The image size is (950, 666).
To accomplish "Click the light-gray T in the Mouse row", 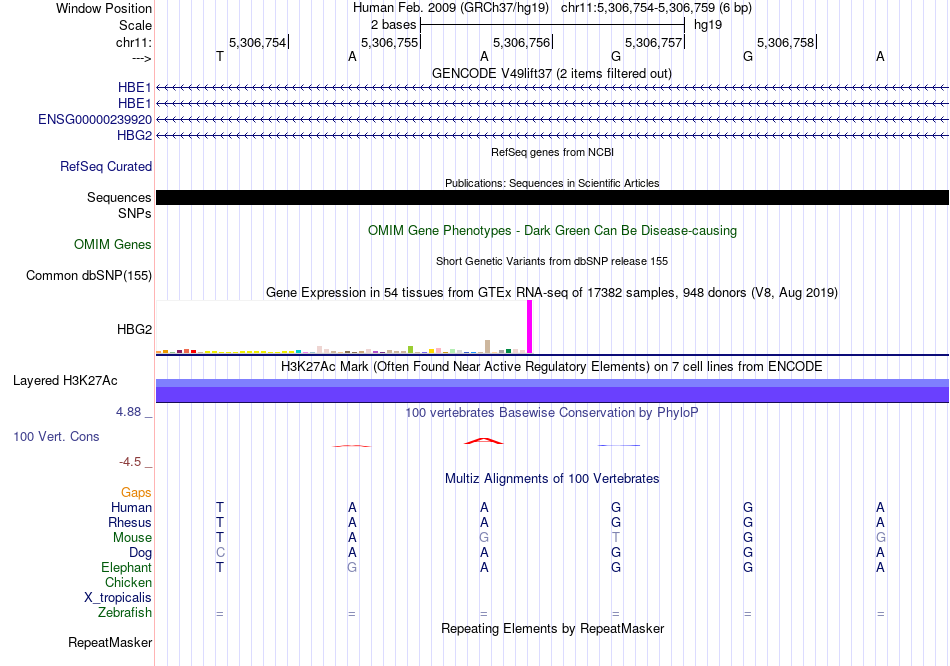I will pos(616,538).
